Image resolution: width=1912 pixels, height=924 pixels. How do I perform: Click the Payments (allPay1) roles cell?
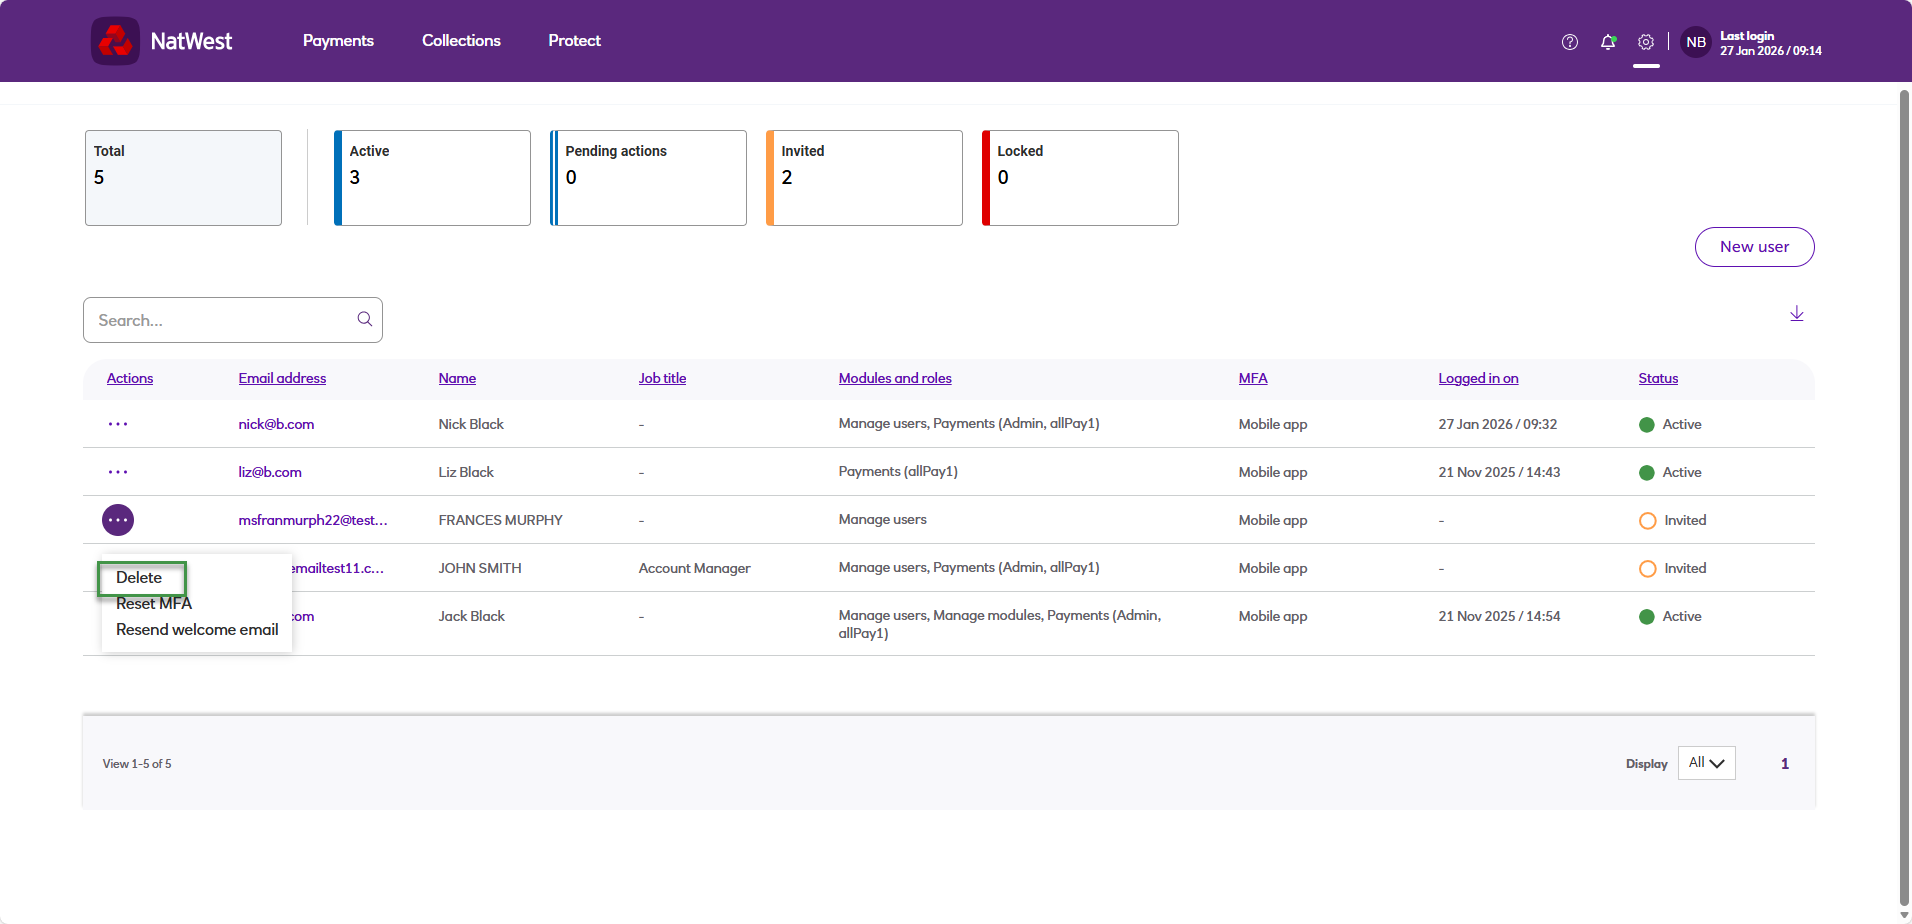click(898, 472)
